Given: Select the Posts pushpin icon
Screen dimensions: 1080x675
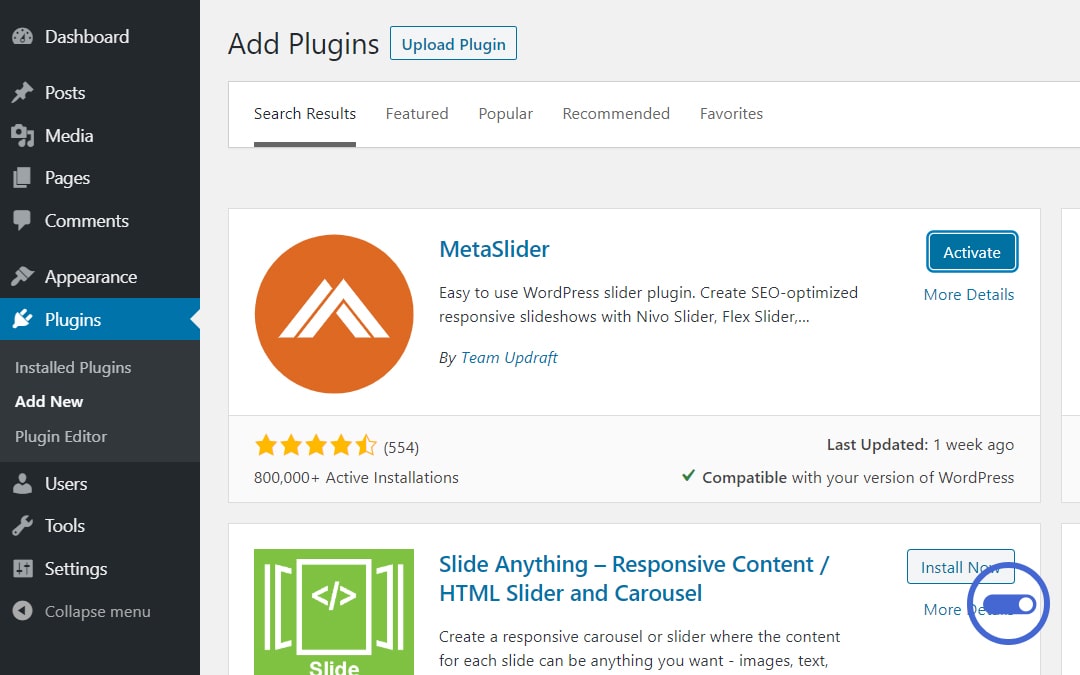Looking at the screenshot, I should pyautogui.click(x=22, y=92).
